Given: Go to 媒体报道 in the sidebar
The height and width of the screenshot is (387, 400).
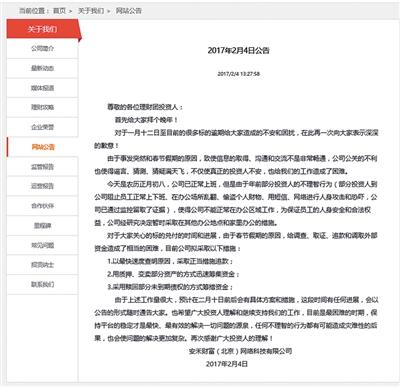Looking at the screenshot, I should [x=42, y=88].
